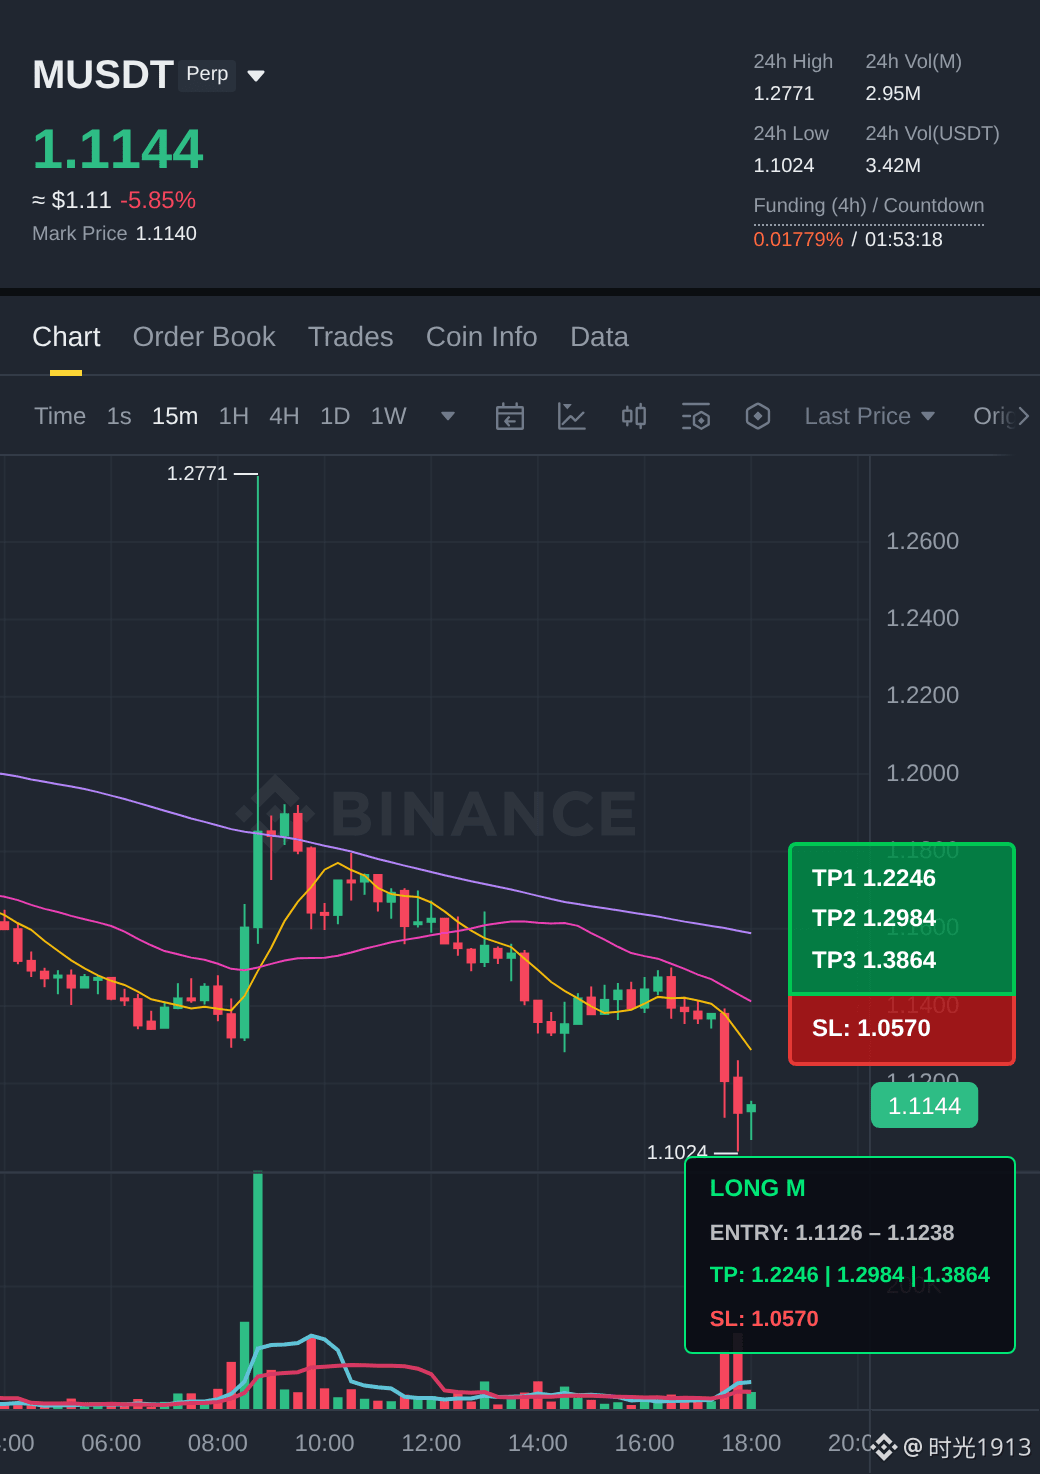Tap the 24h Low value 1.1024

pyautogui.click(x=784, y=165)
